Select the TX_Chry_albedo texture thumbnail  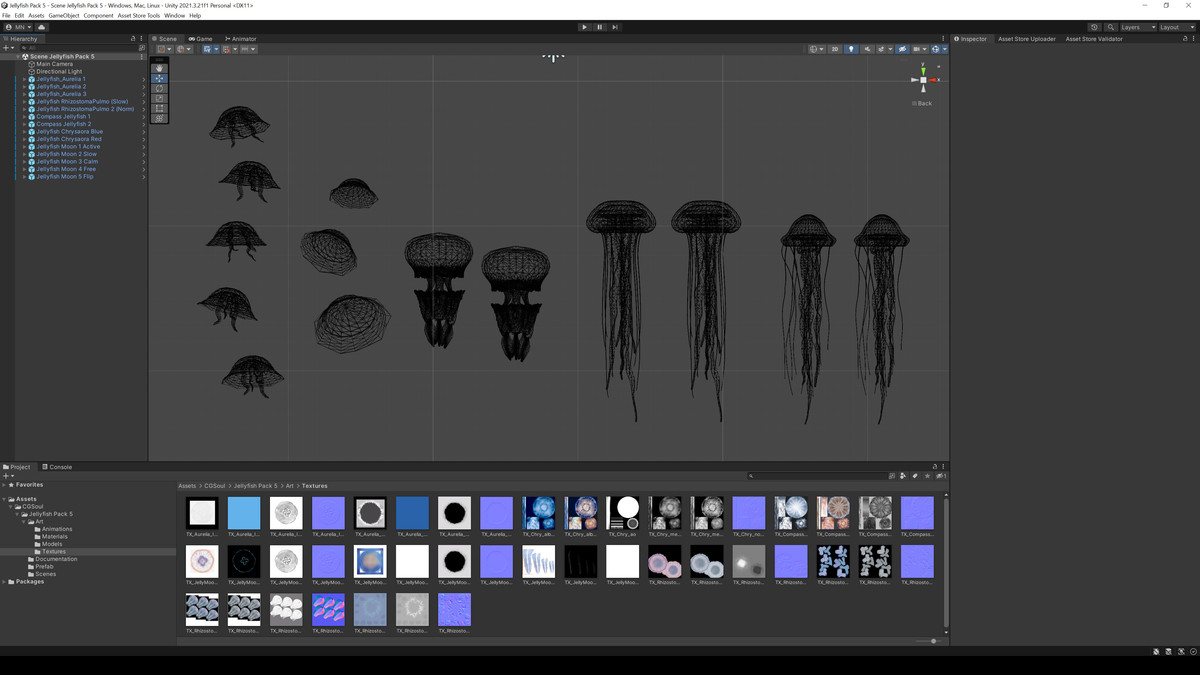click(540, 512)
